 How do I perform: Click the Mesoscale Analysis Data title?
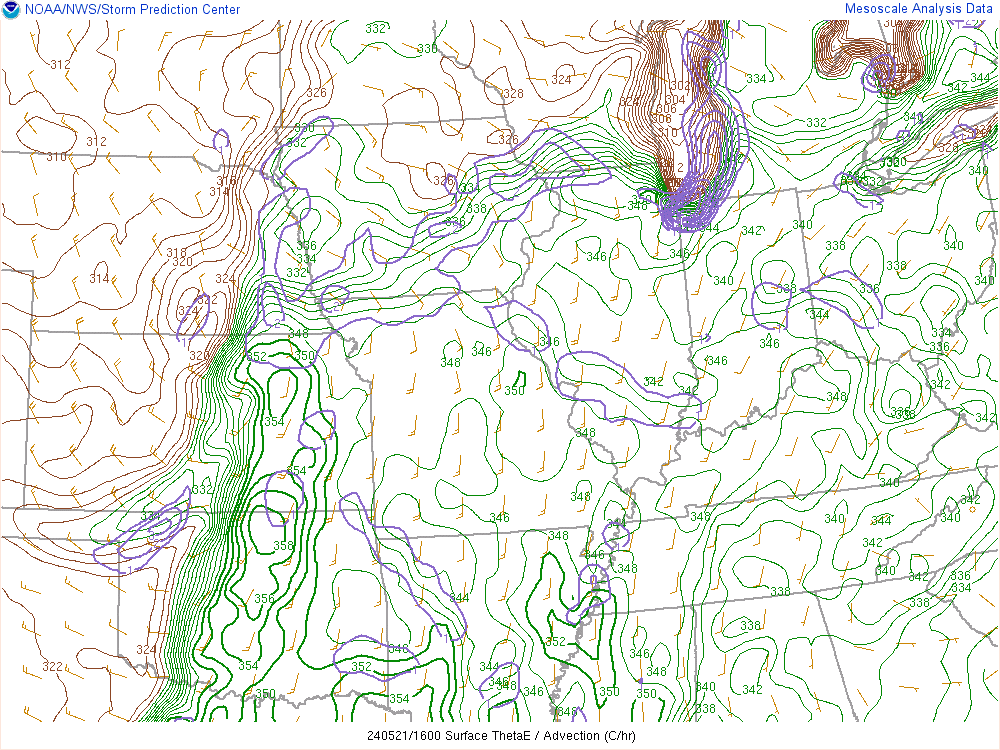[920, 9]
